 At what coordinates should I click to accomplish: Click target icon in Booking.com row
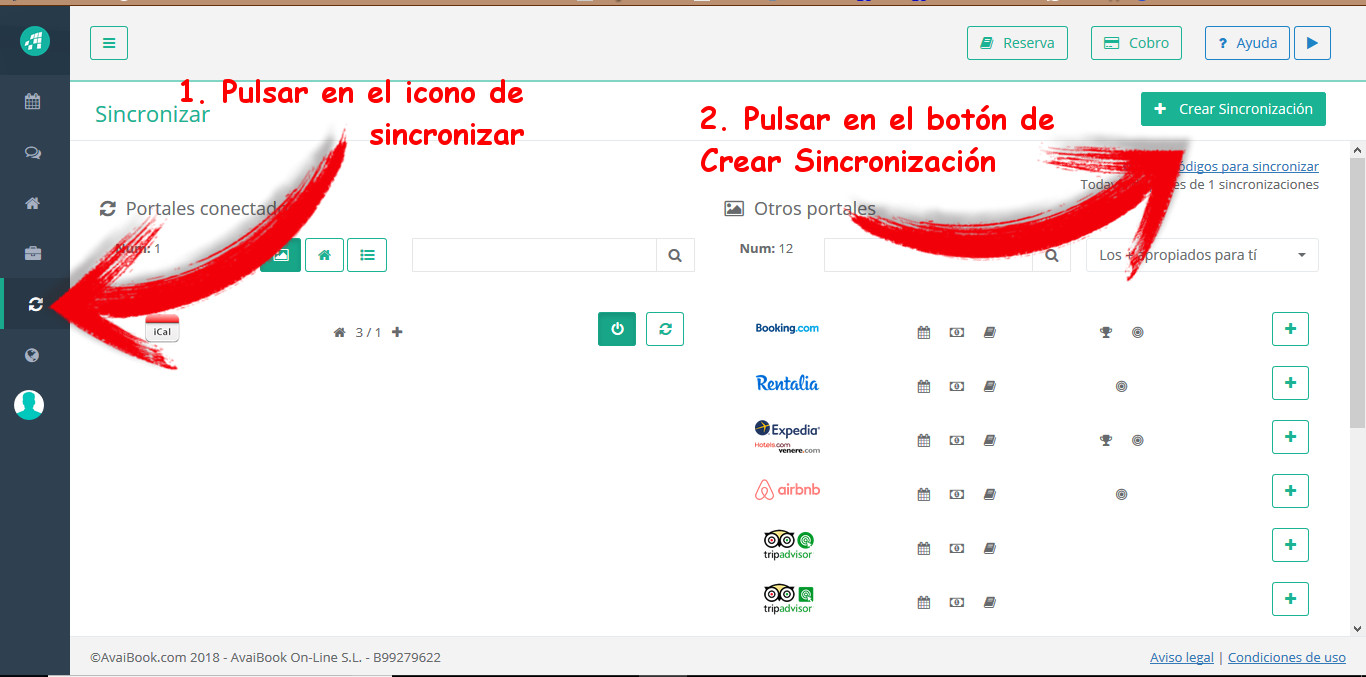[1137, 332]
